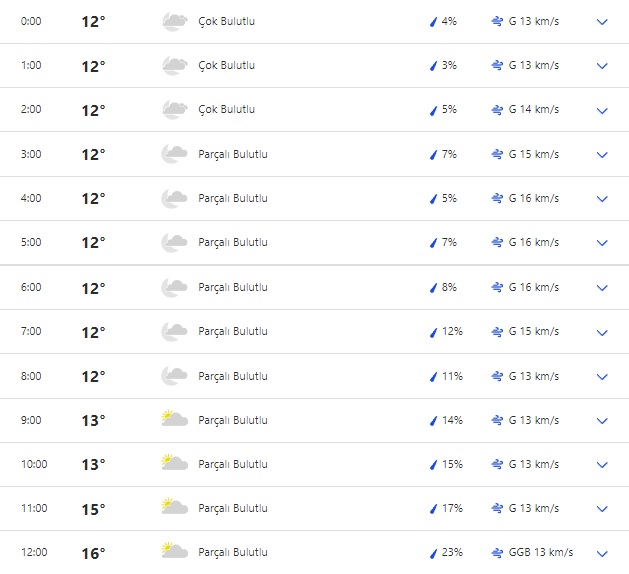Click the cloudy weather icon at 0:00

(x=174, y=21)
